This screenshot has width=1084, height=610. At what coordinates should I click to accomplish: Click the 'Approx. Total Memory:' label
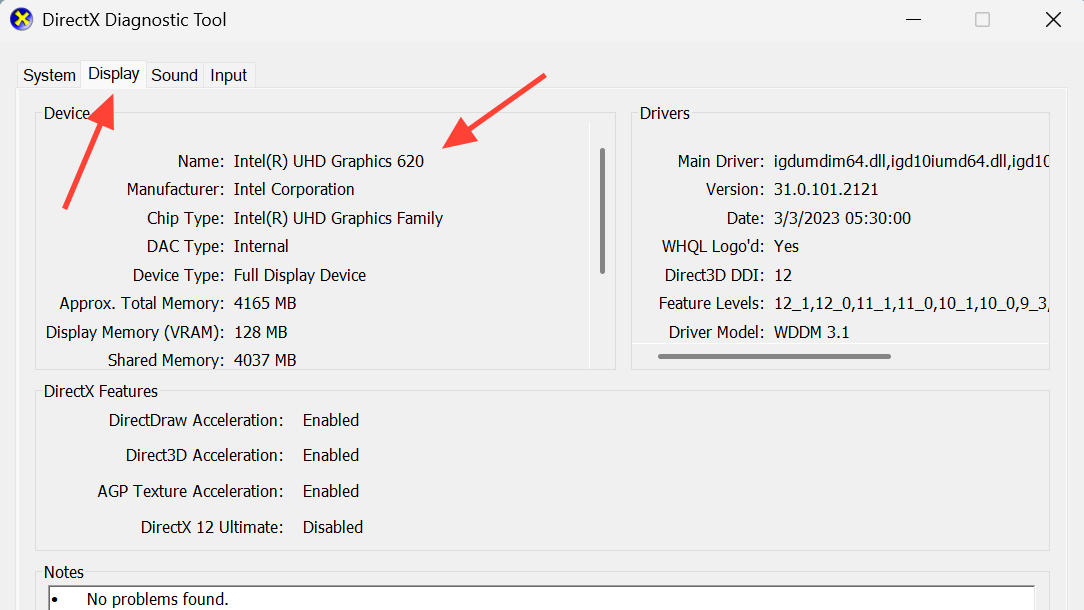click(142, 304)
